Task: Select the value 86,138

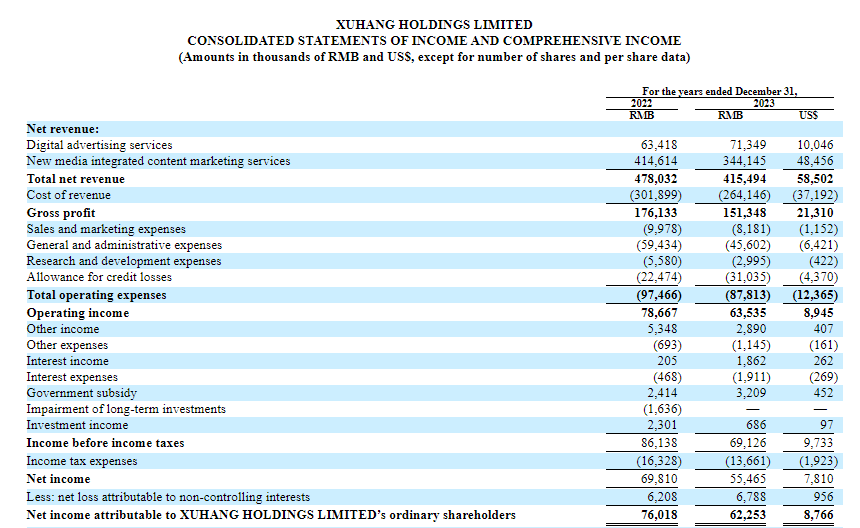Action: click(x=659, y=443)
